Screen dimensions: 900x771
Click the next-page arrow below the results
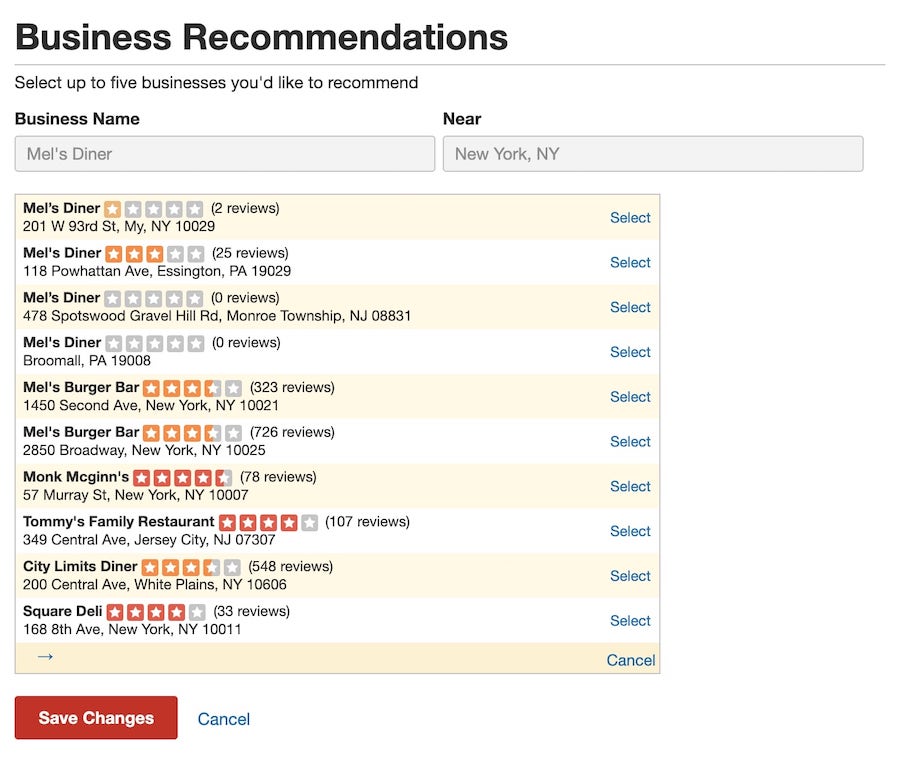(x=46, y=657)
